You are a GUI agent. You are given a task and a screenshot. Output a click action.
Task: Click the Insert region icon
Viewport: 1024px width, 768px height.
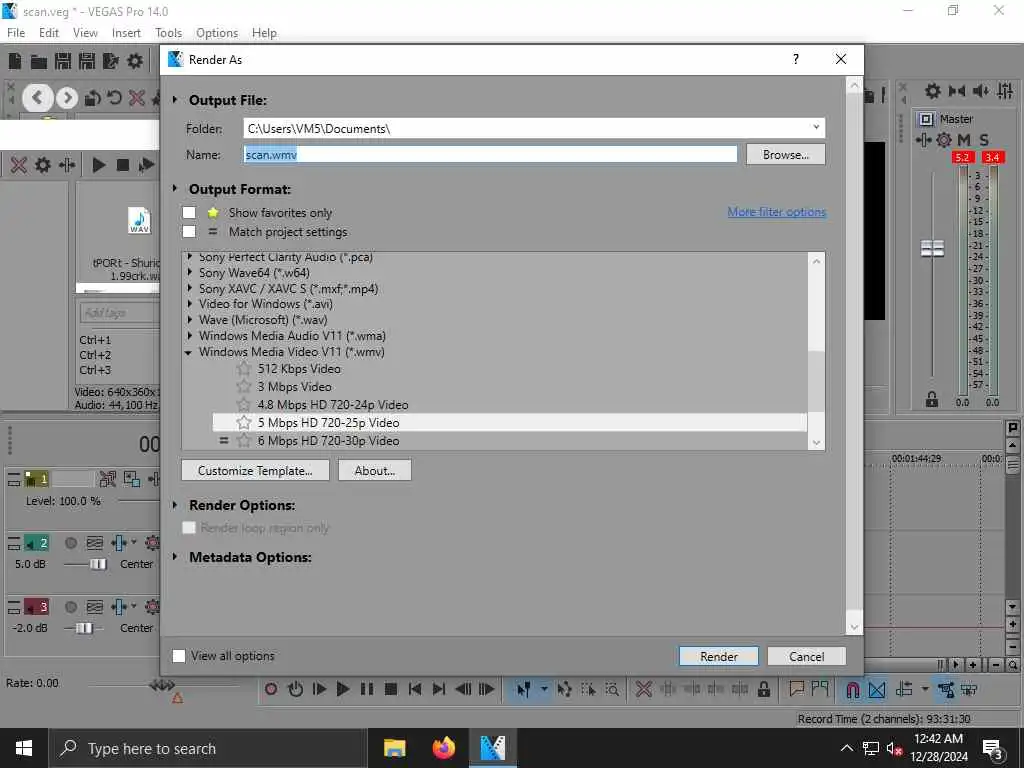tap(820, 688)
